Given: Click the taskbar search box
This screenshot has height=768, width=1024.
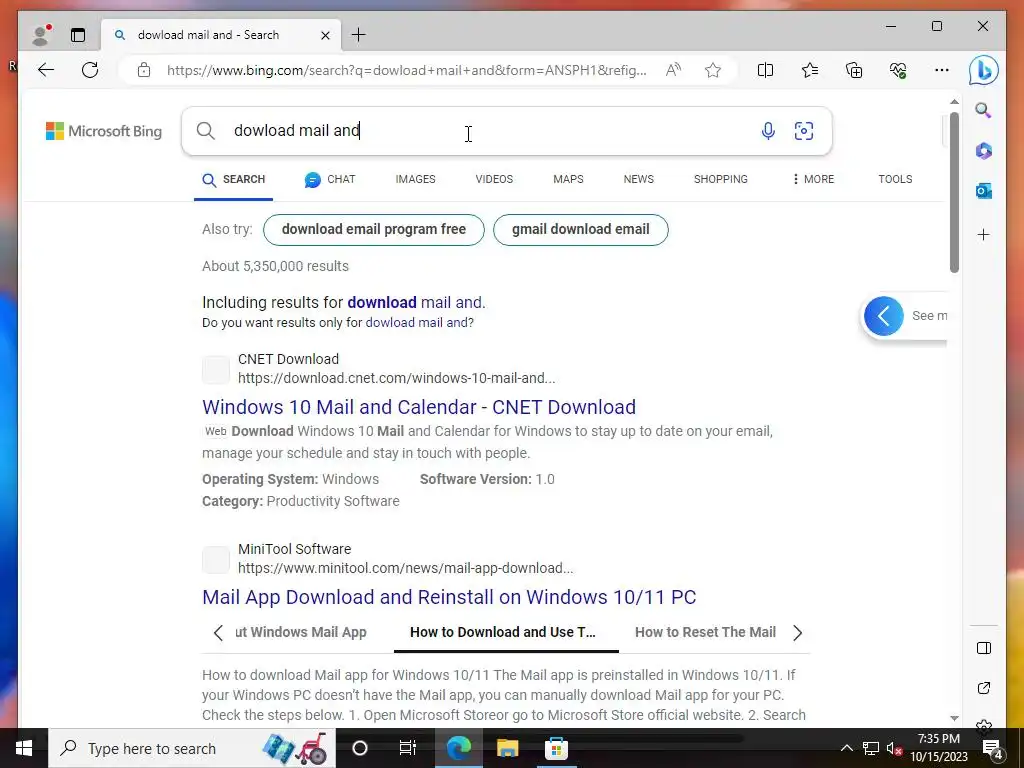Looking at the screenshot, I should click(192, 748).
